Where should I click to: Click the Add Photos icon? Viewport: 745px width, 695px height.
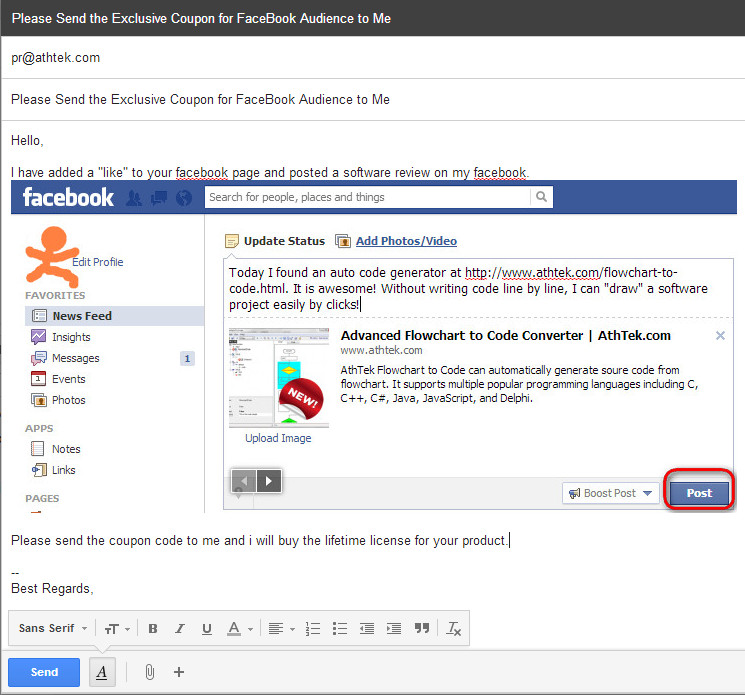pyautogui.click(x=343, y=241)
